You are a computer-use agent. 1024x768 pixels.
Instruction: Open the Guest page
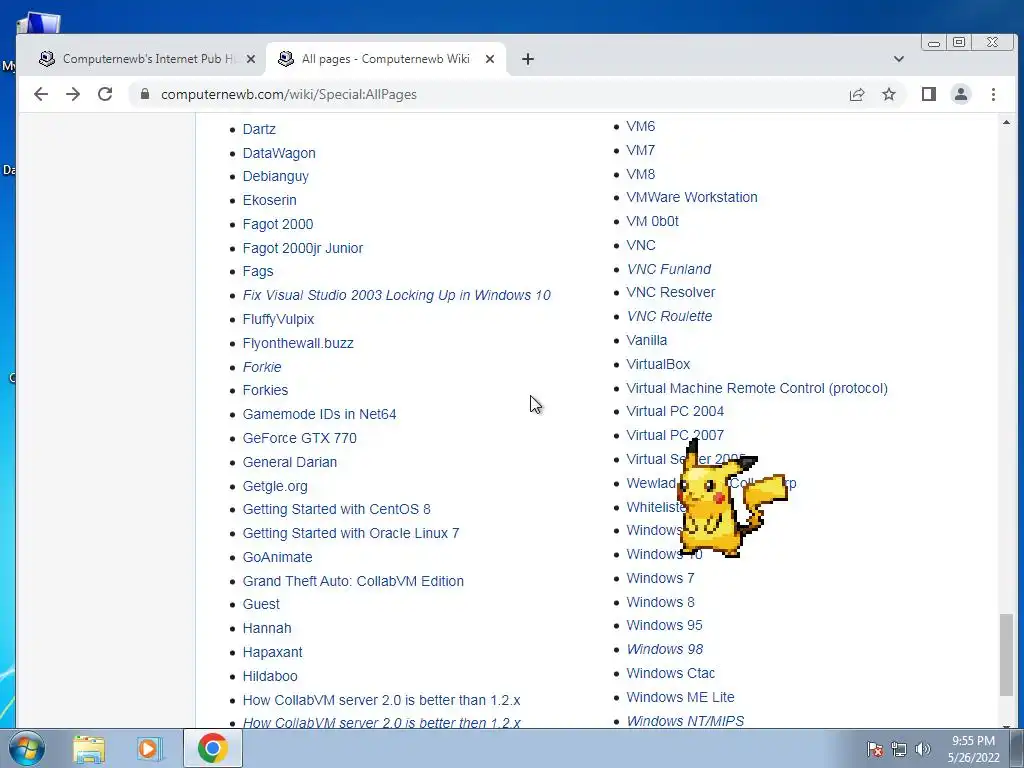[261, 604]
